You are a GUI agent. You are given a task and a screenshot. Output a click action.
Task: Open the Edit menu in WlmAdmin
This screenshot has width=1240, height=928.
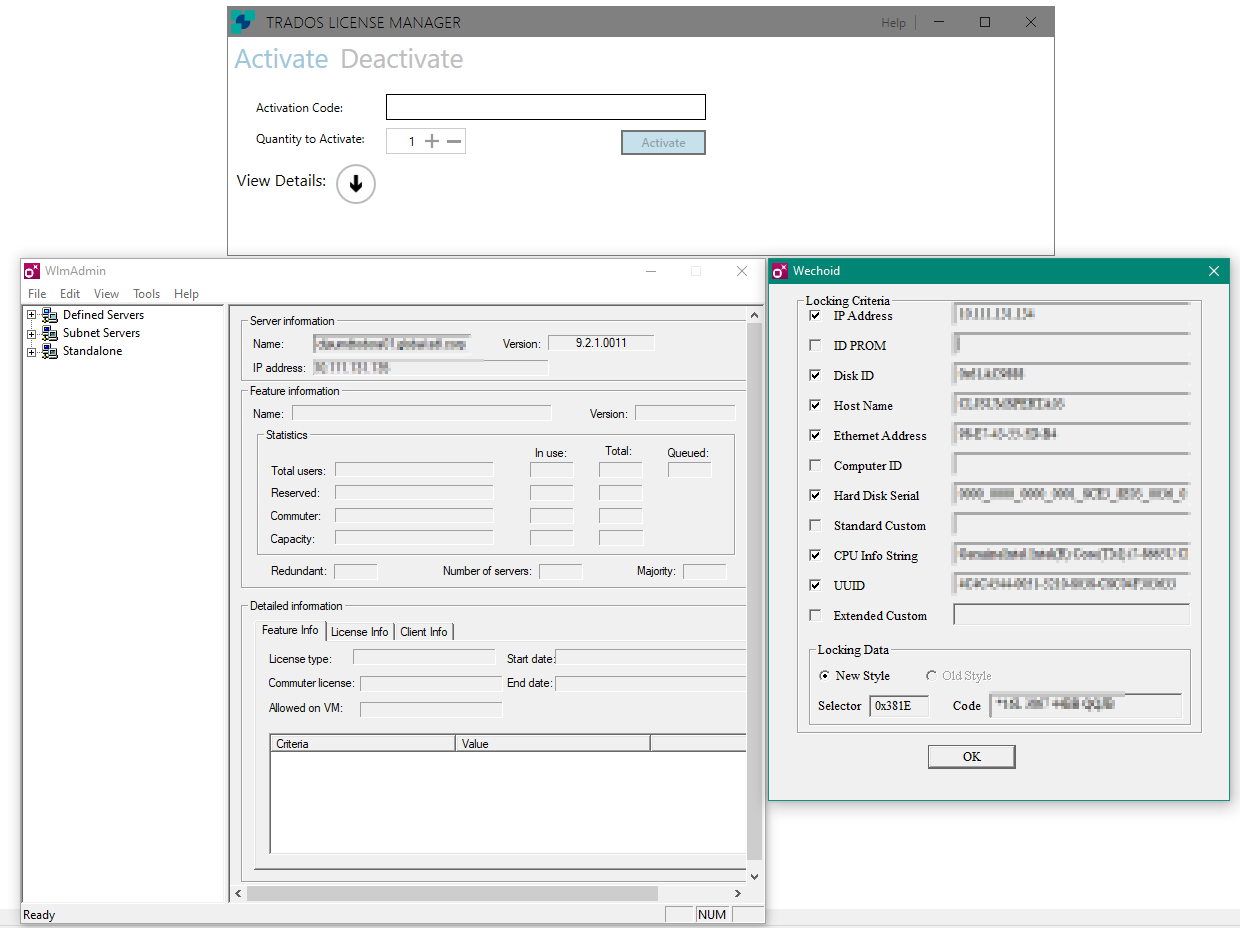[x=70, y=294]
